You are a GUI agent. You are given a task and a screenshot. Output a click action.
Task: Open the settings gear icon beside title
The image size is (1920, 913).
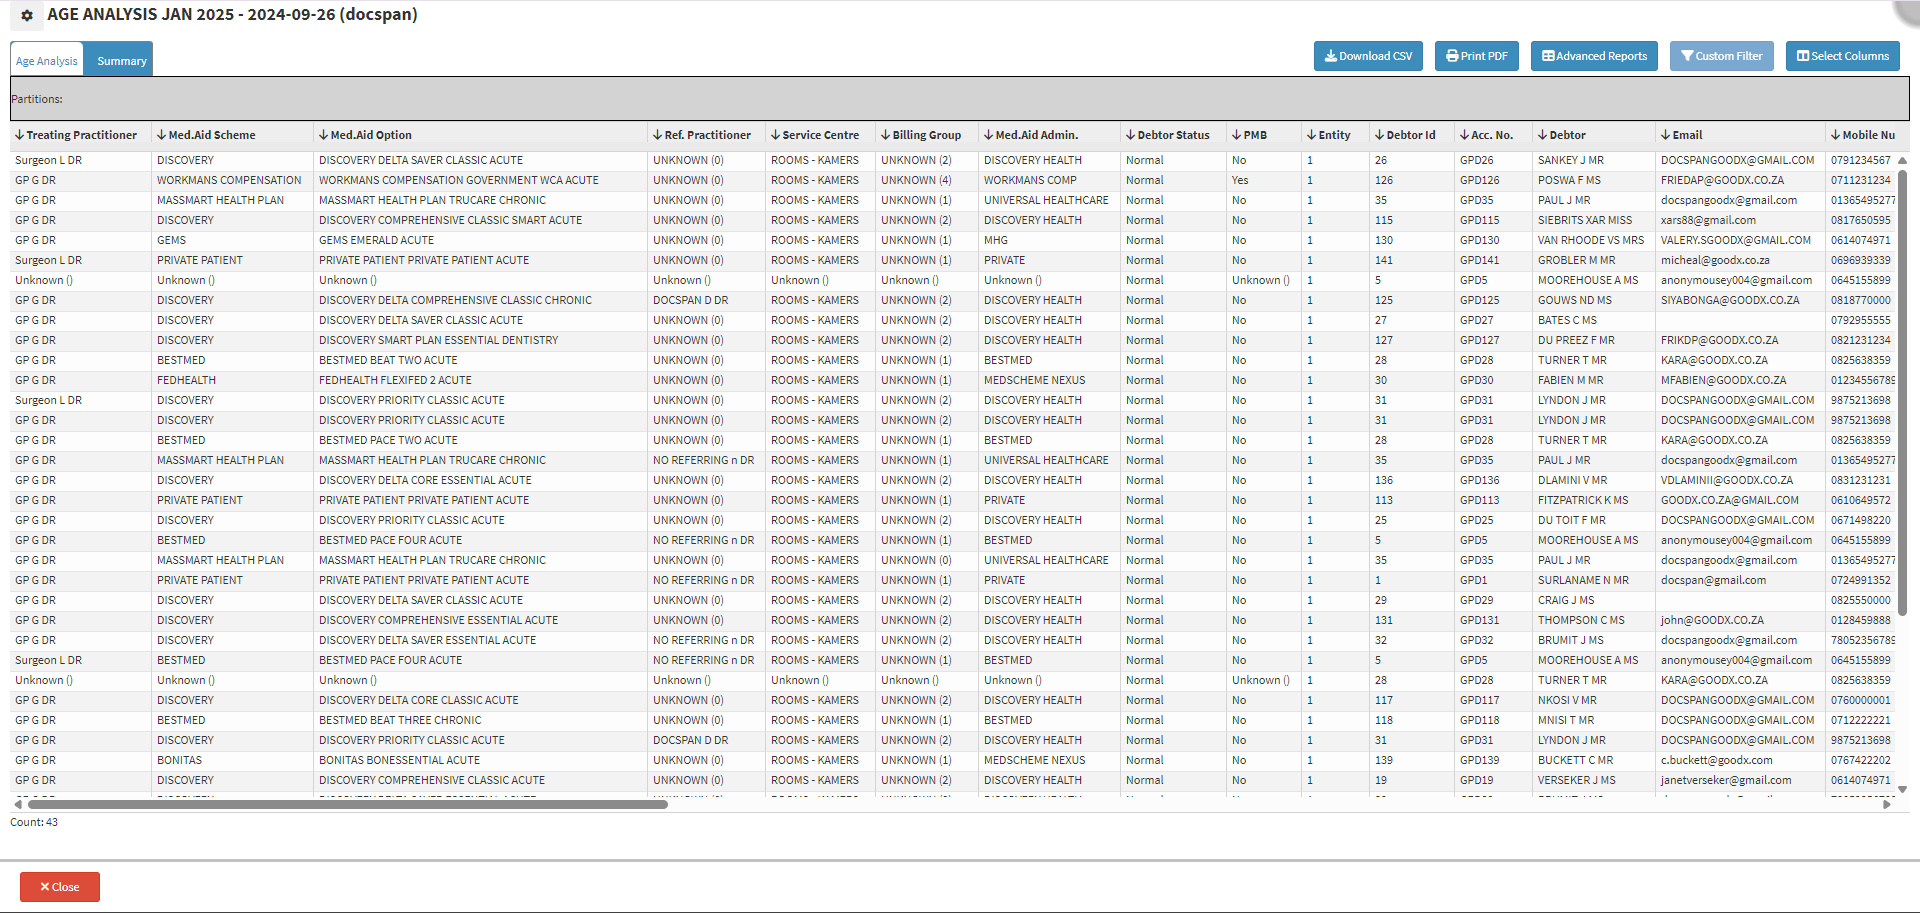click(27, 16)
